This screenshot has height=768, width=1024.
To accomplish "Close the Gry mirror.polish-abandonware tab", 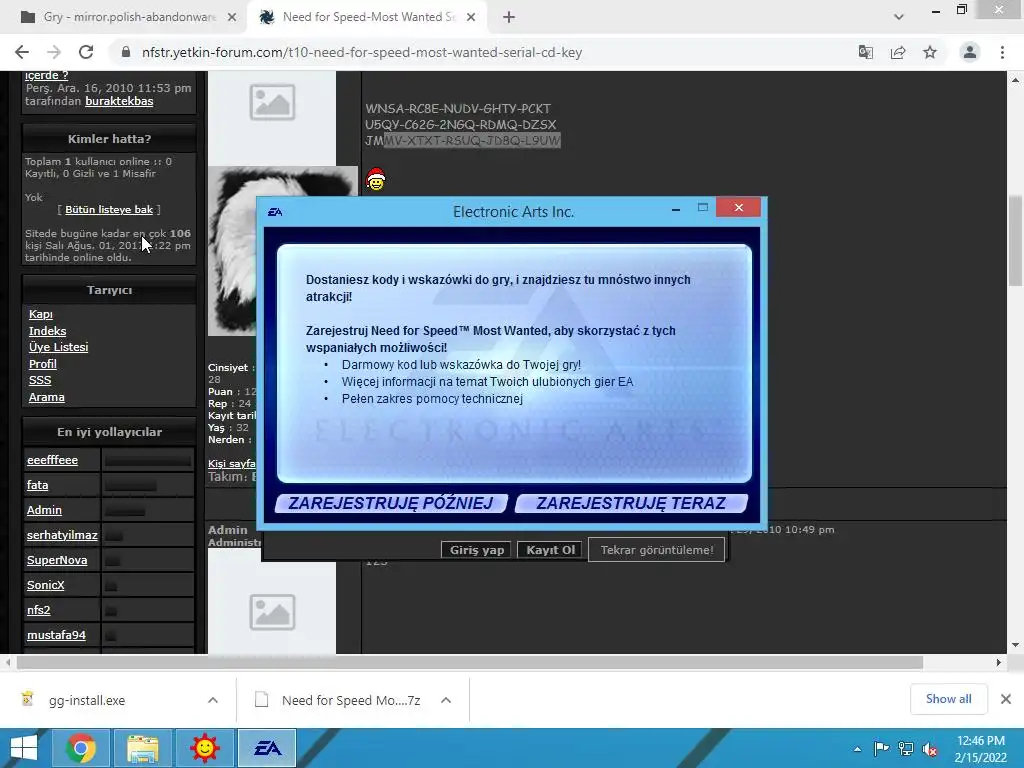I will (231, 17).
